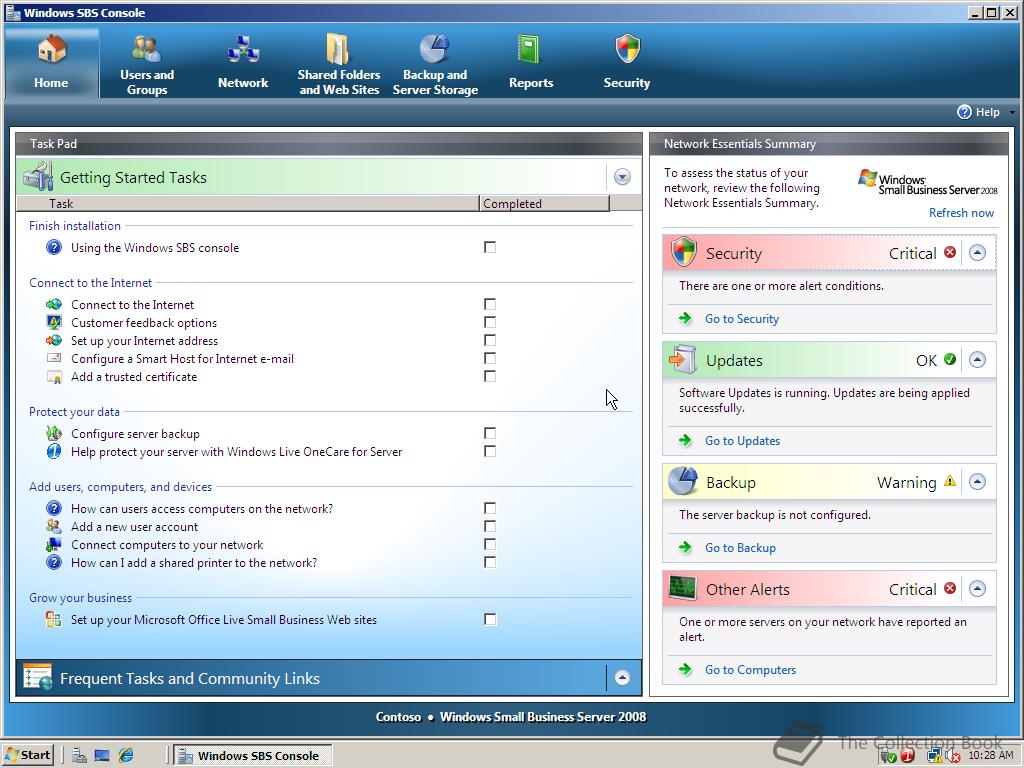Click the Backup pie icon in summary
This screenshot has width=1024, height=768.
click(x=682, y=481)
